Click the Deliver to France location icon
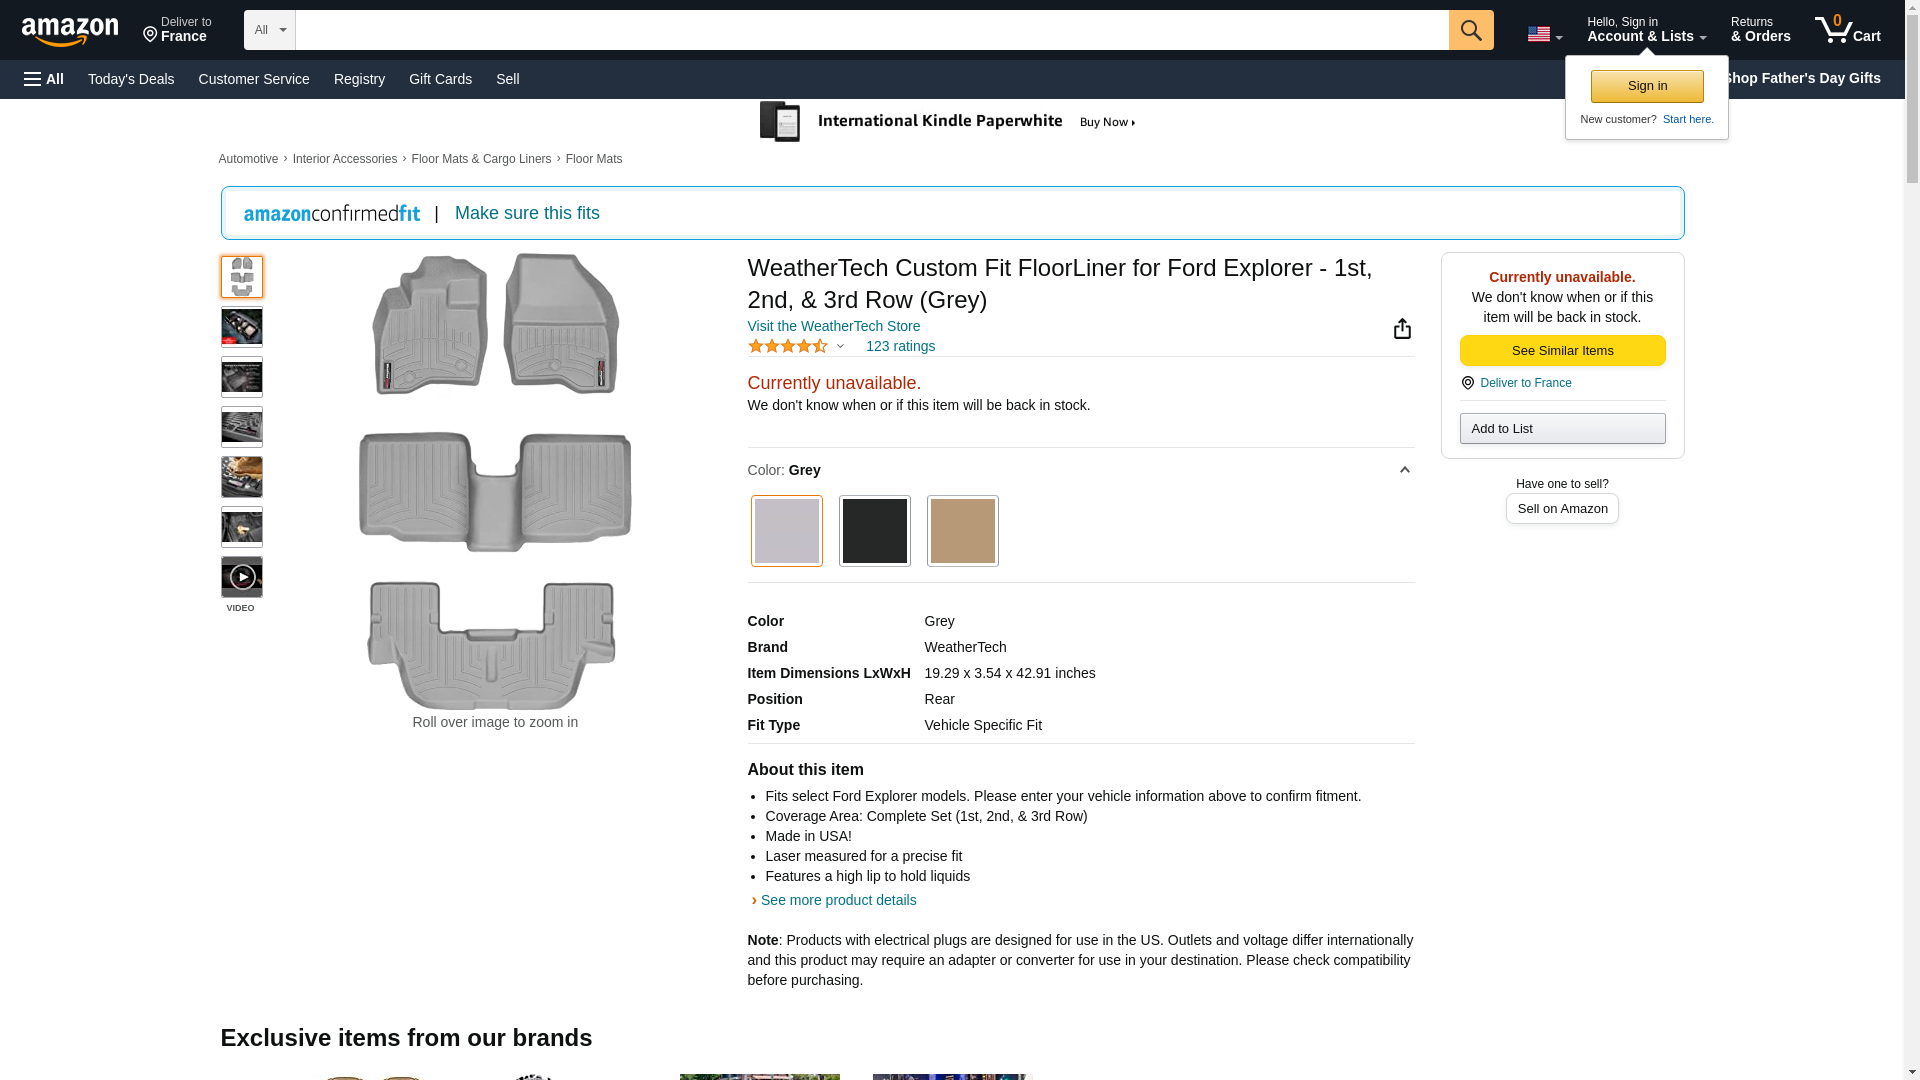Viewport: 1920px width, 1080px height. click(x=1468, y=383)
